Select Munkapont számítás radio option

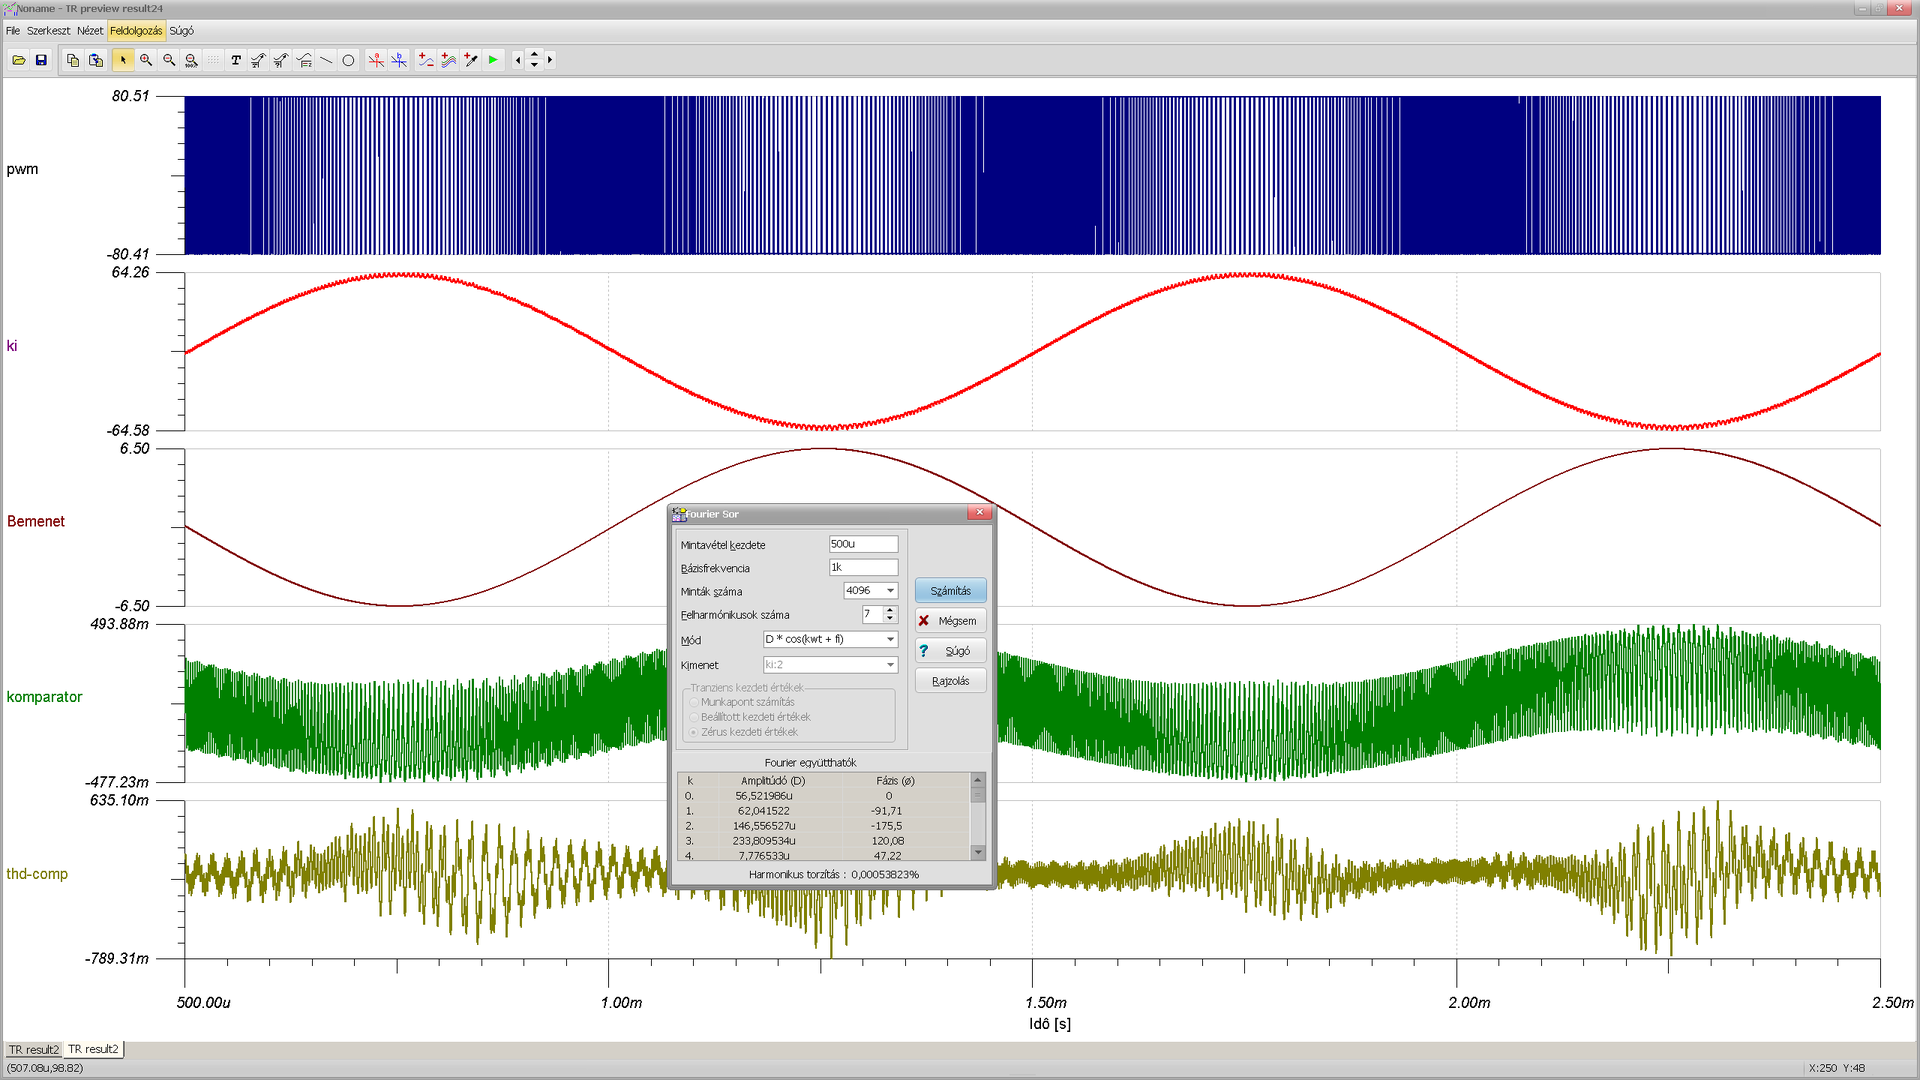coord(694,702)
